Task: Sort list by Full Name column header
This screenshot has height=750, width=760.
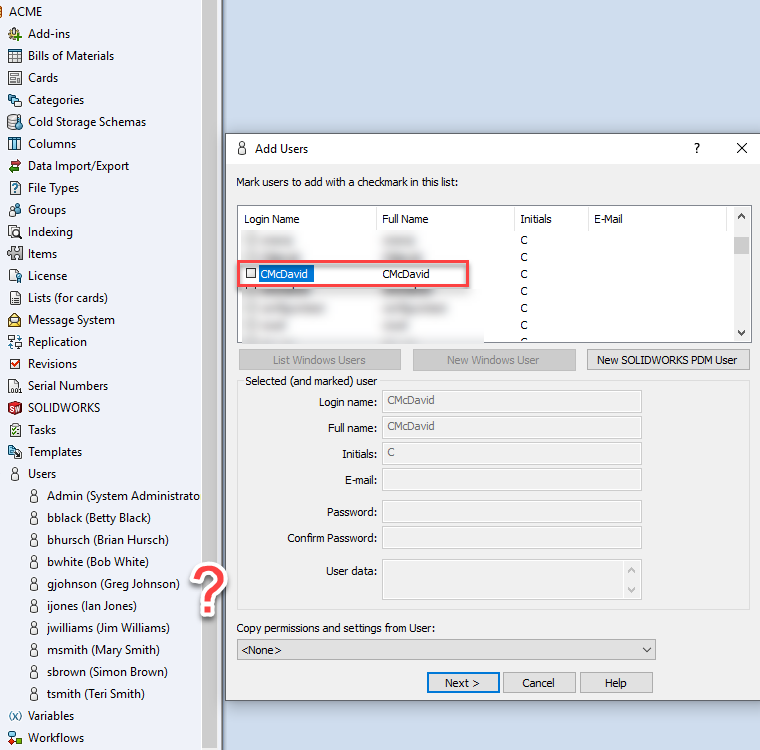Action: (x=445, y=219)
